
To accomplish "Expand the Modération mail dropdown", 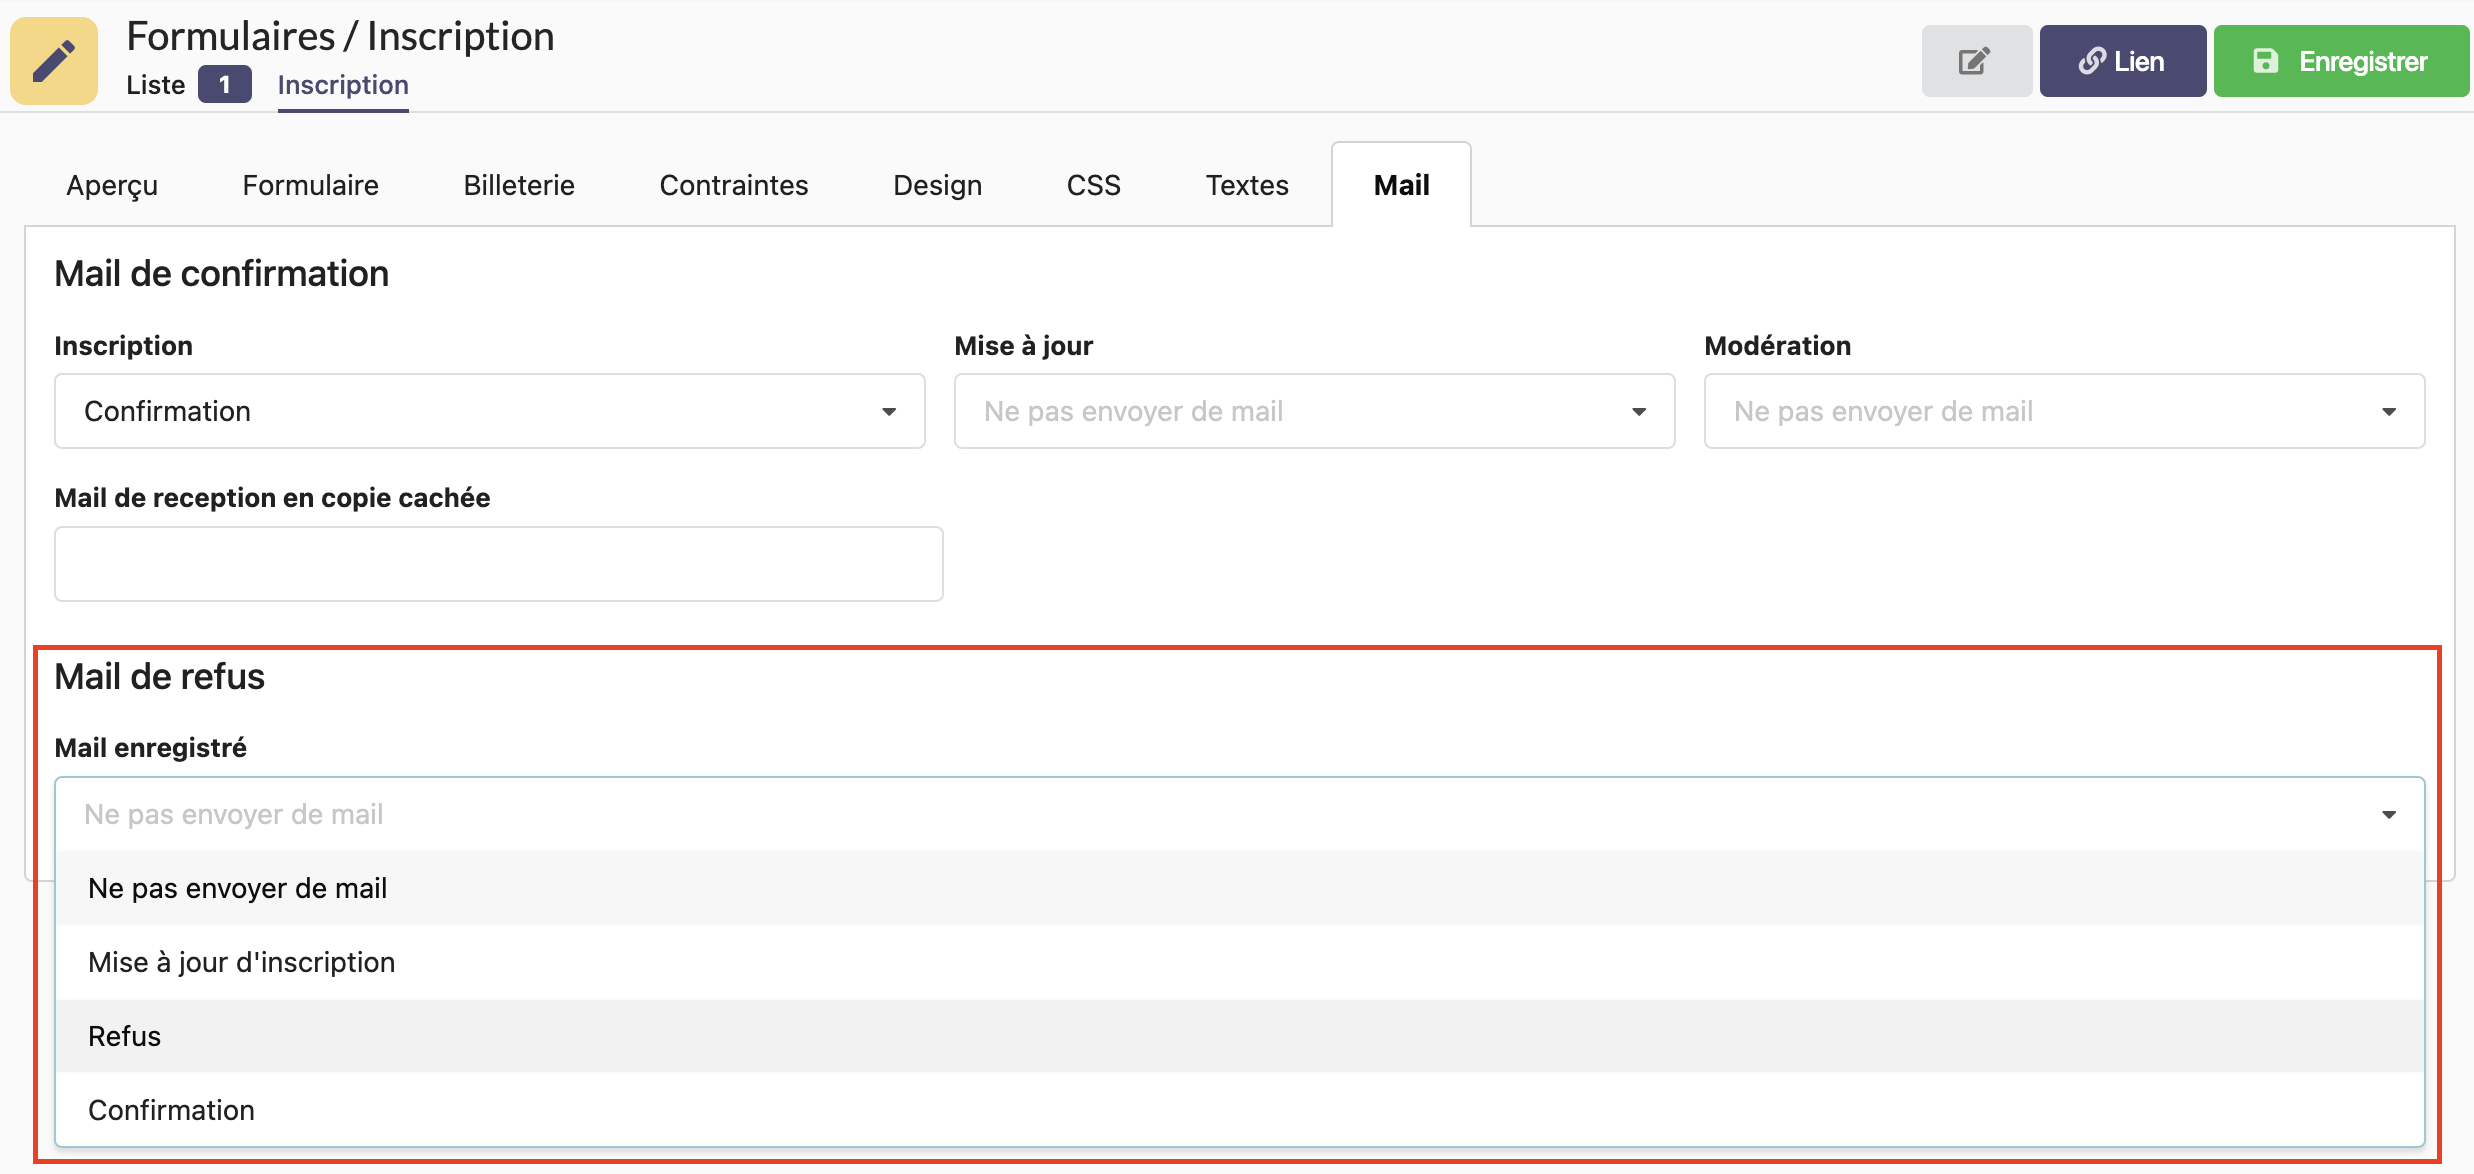I will [2064, 411].
